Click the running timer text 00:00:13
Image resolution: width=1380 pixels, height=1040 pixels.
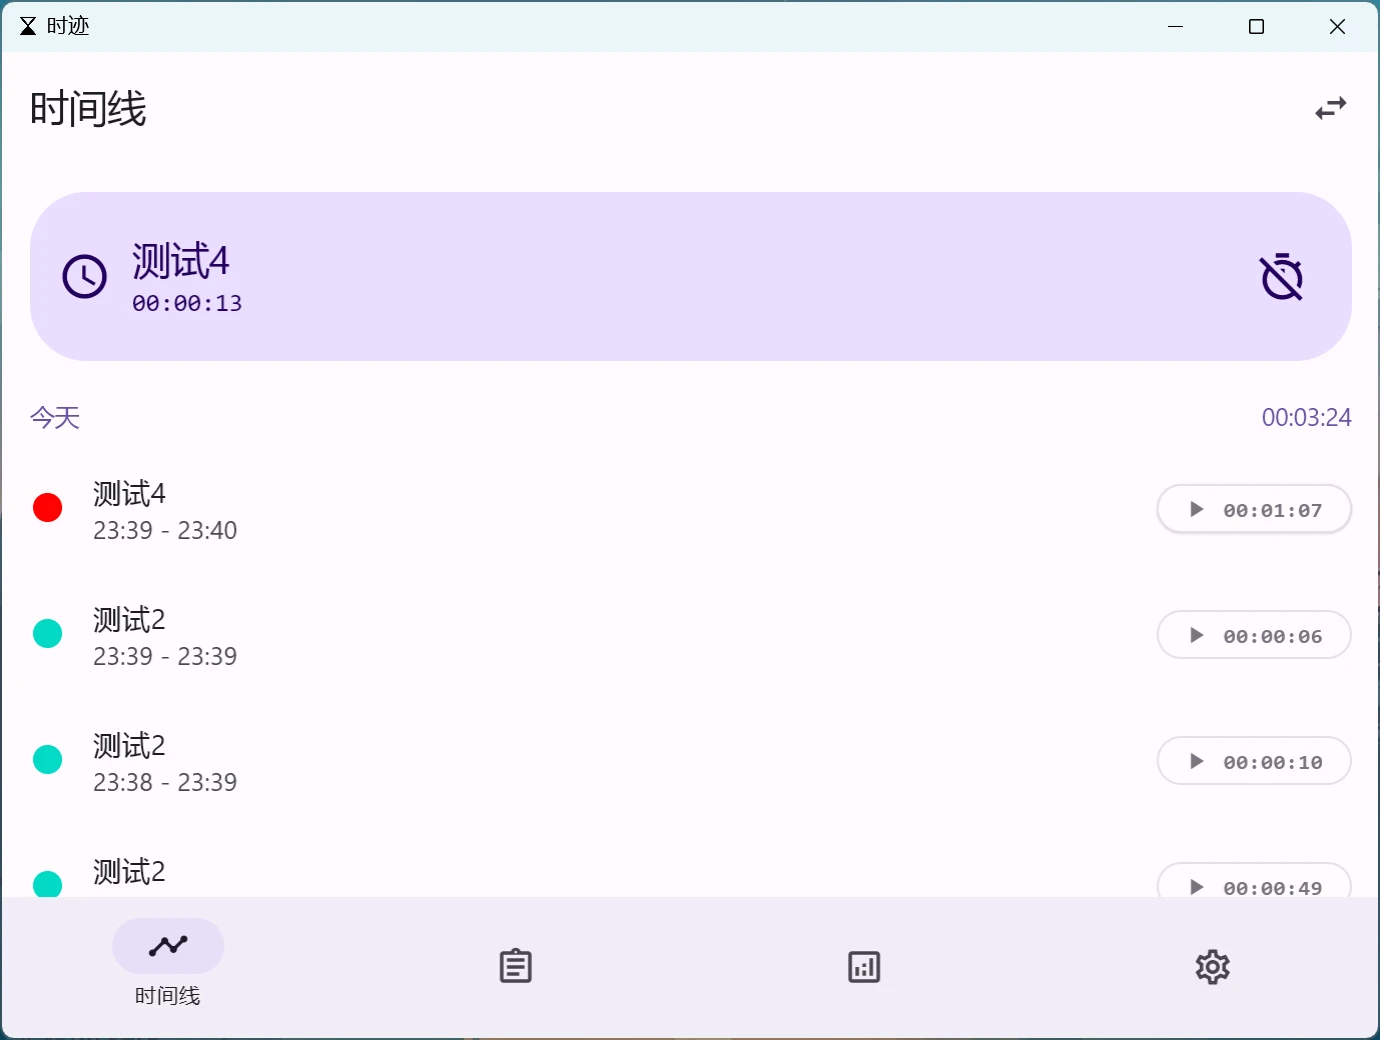click(x=187, y=303)
